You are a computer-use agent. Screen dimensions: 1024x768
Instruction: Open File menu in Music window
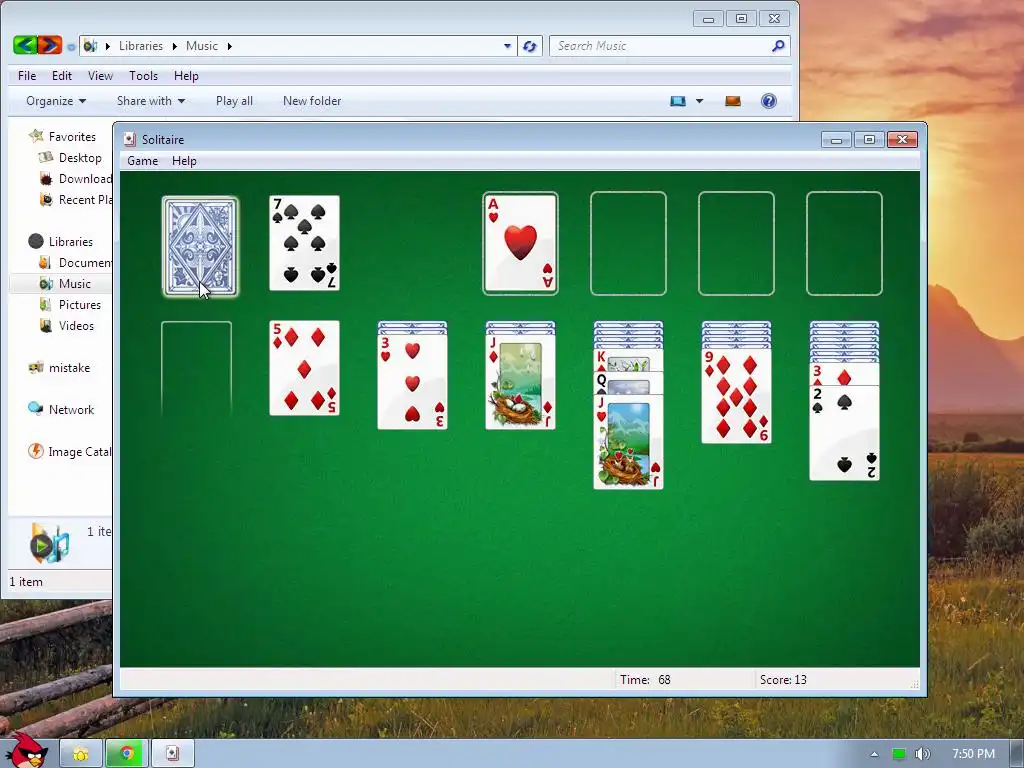27,76
